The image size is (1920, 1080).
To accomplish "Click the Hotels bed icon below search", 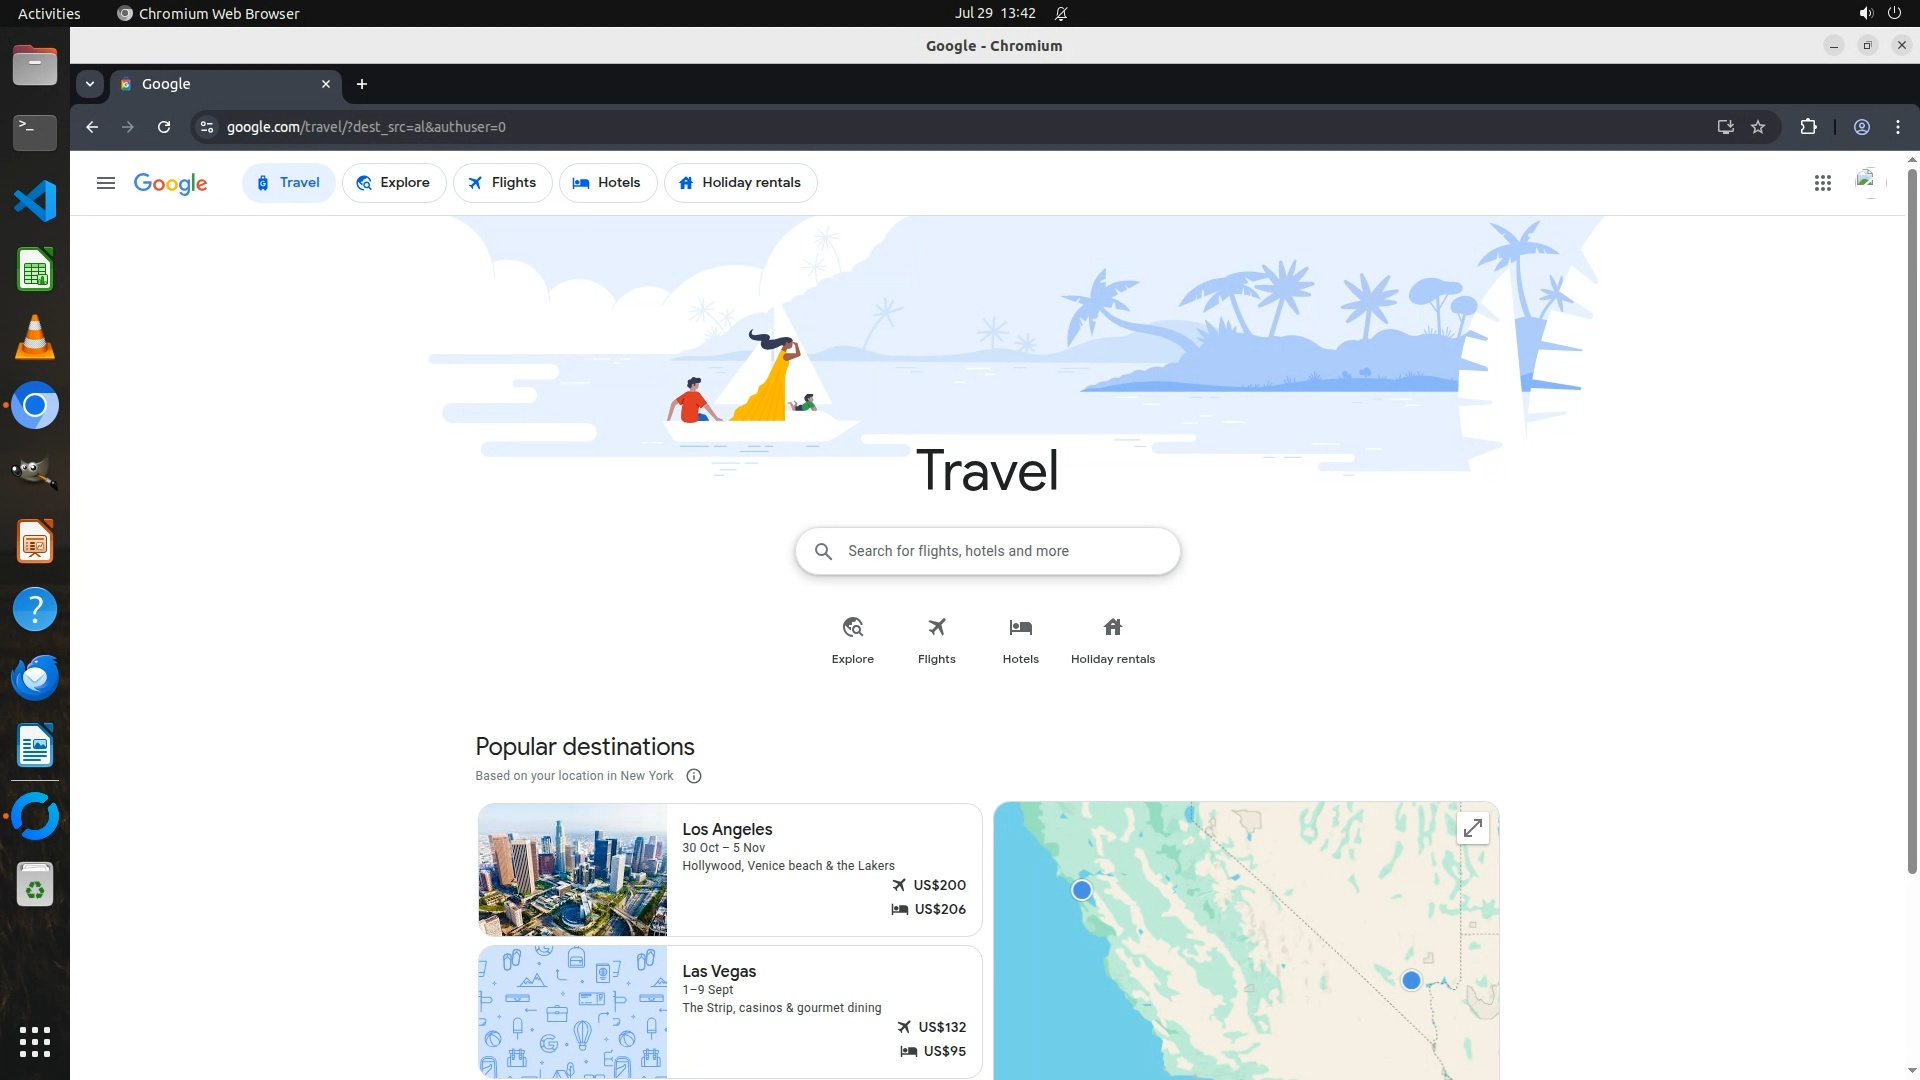I will 1020,628.
